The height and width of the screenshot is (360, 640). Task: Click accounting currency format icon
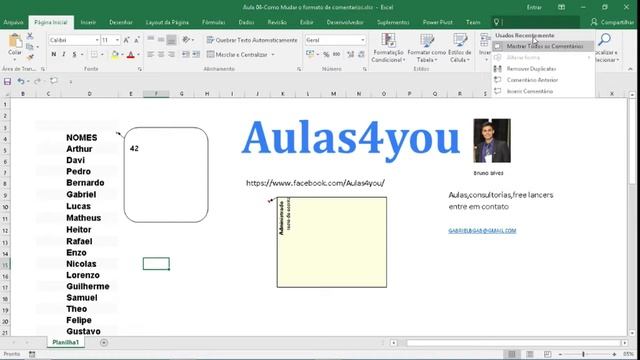tap(310, 54)
